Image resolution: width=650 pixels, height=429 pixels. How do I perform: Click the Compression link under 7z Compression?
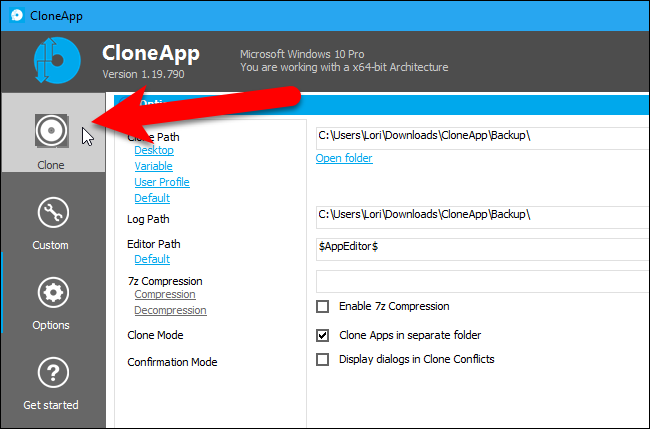point(165,294)
